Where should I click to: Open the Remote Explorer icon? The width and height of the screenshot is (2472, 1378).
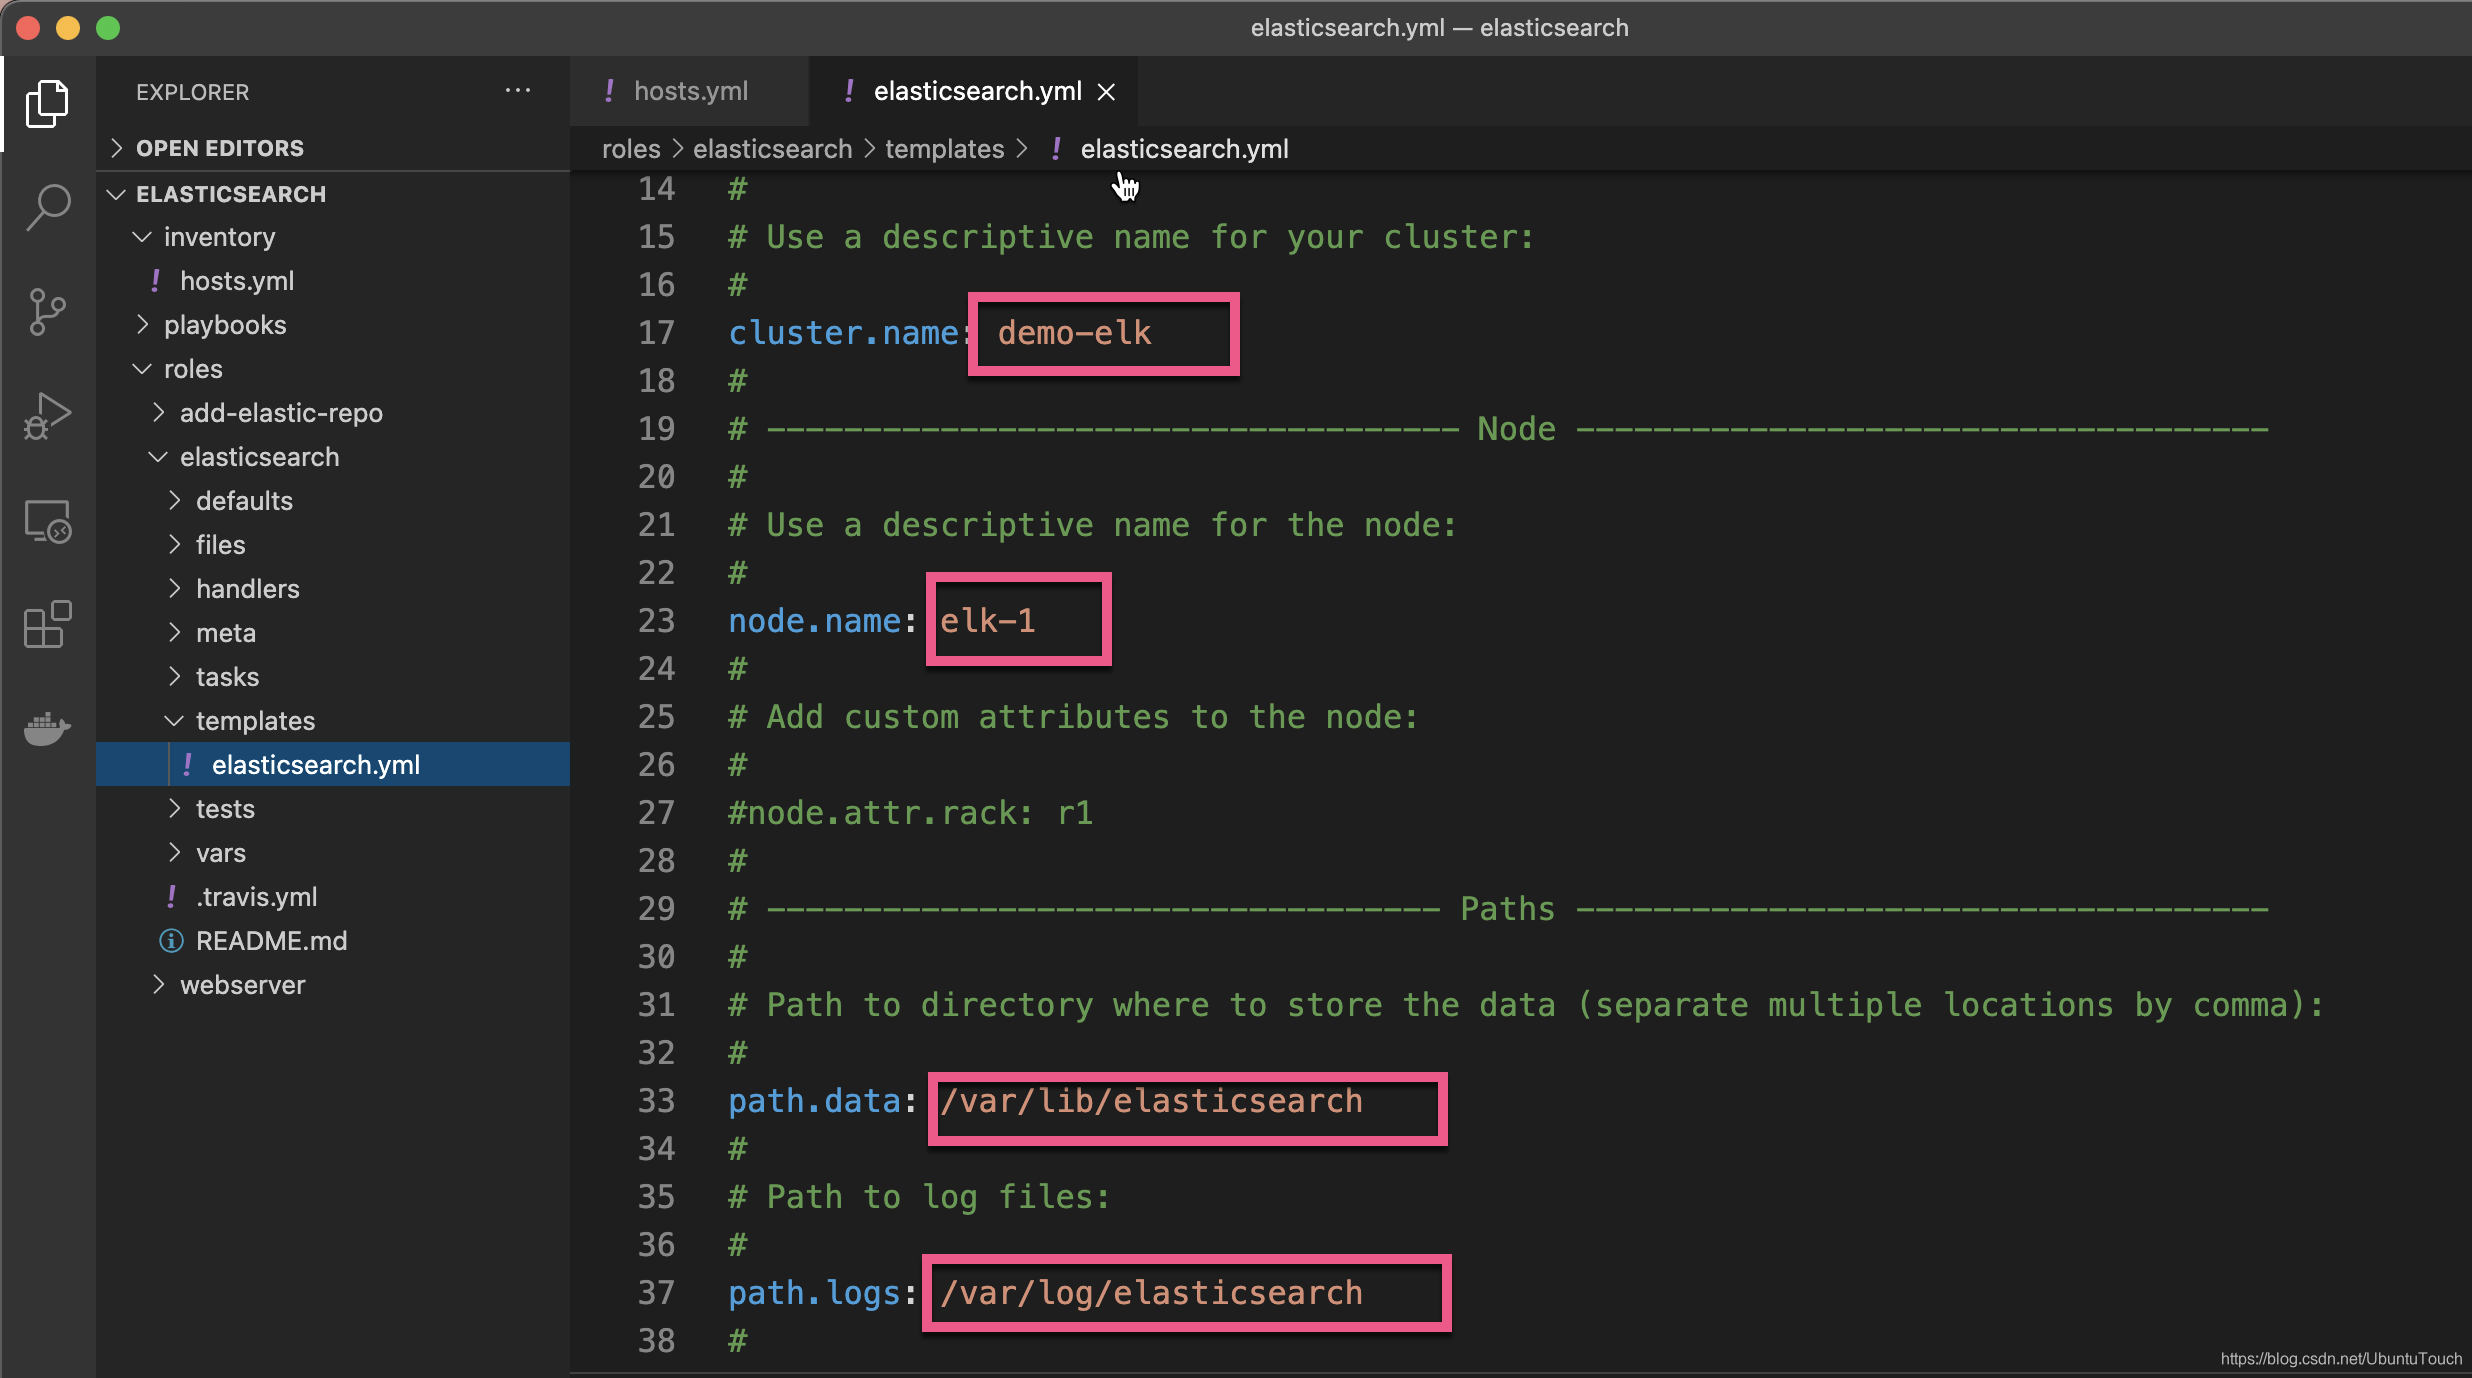[47, 521]
